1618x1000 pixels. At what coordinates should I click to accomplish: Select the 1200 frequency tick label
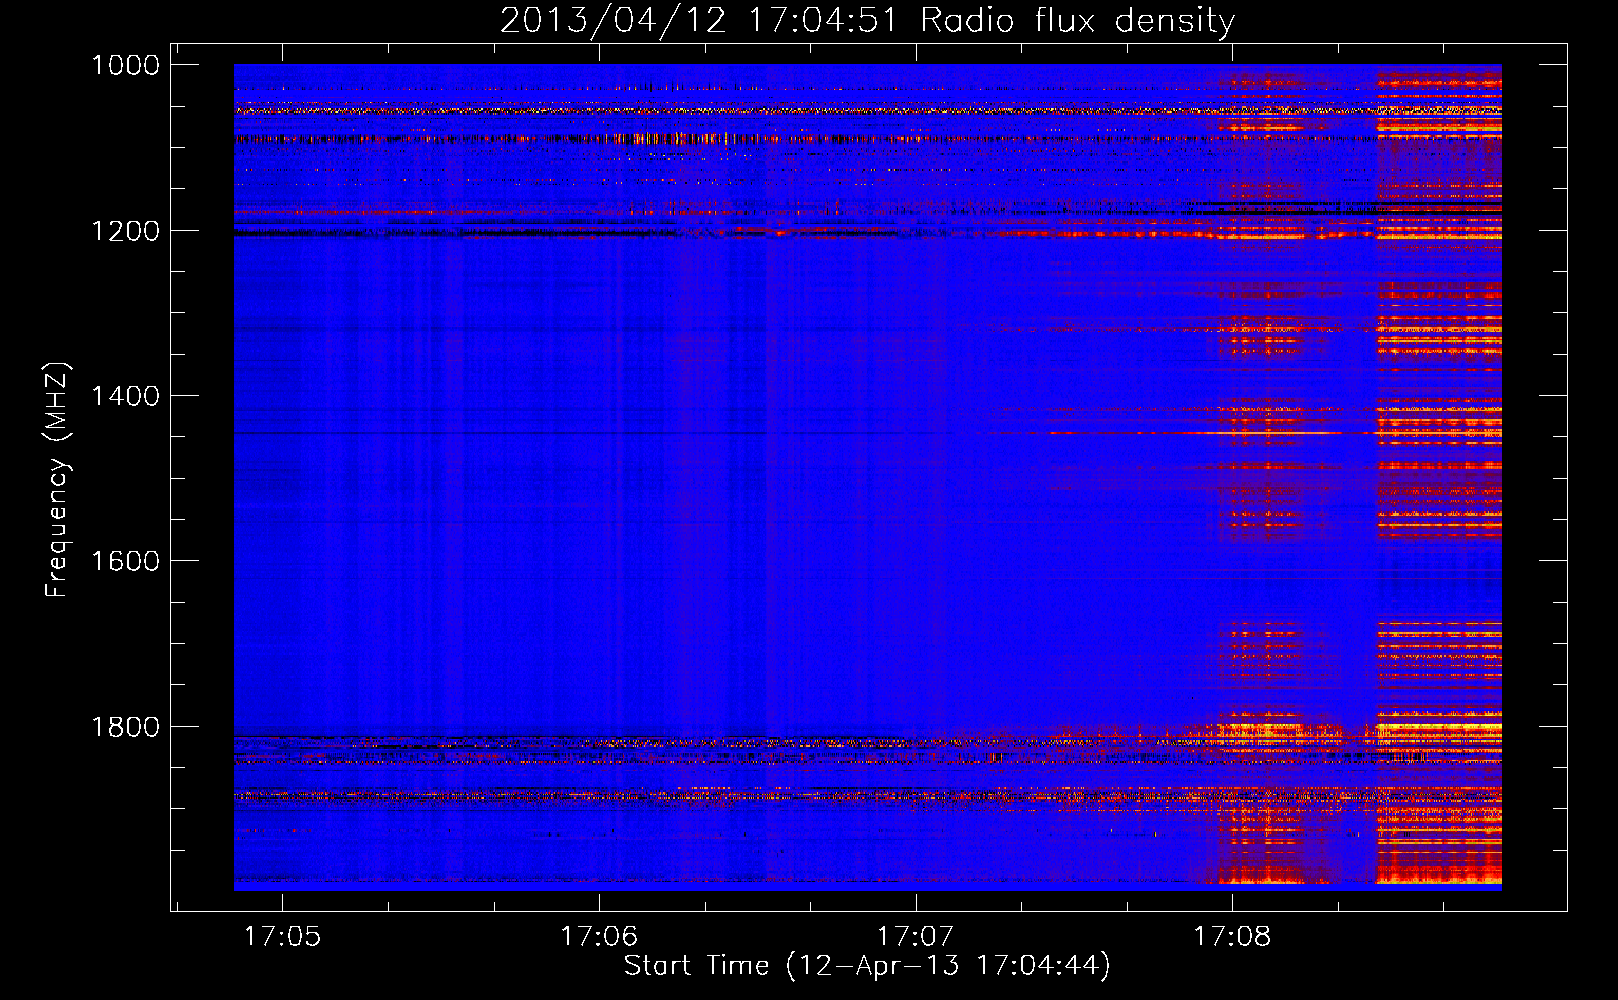click(126, 231)
